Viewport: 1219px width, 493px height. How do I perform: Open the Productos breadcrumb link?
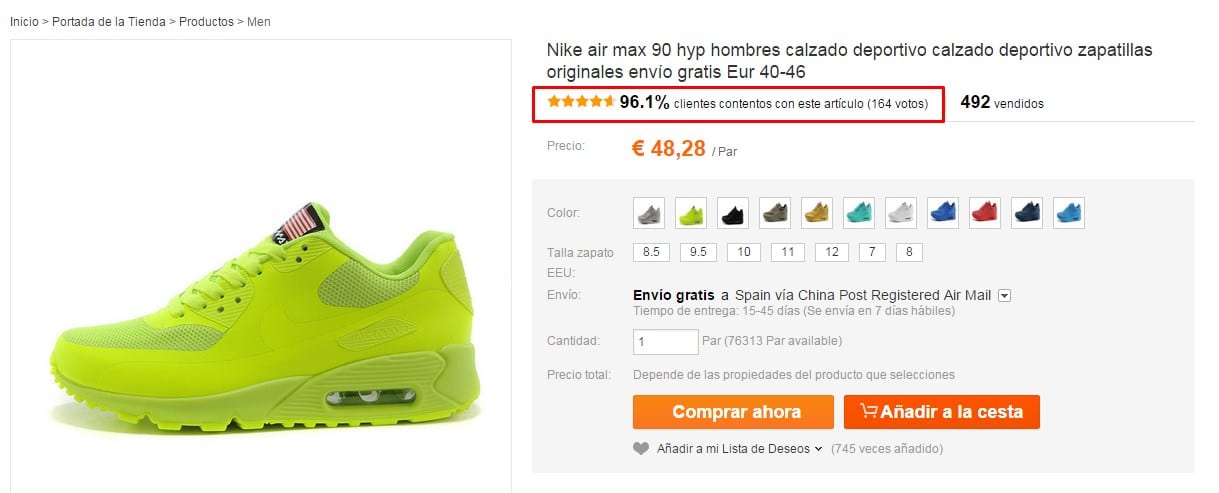(206, 21)
